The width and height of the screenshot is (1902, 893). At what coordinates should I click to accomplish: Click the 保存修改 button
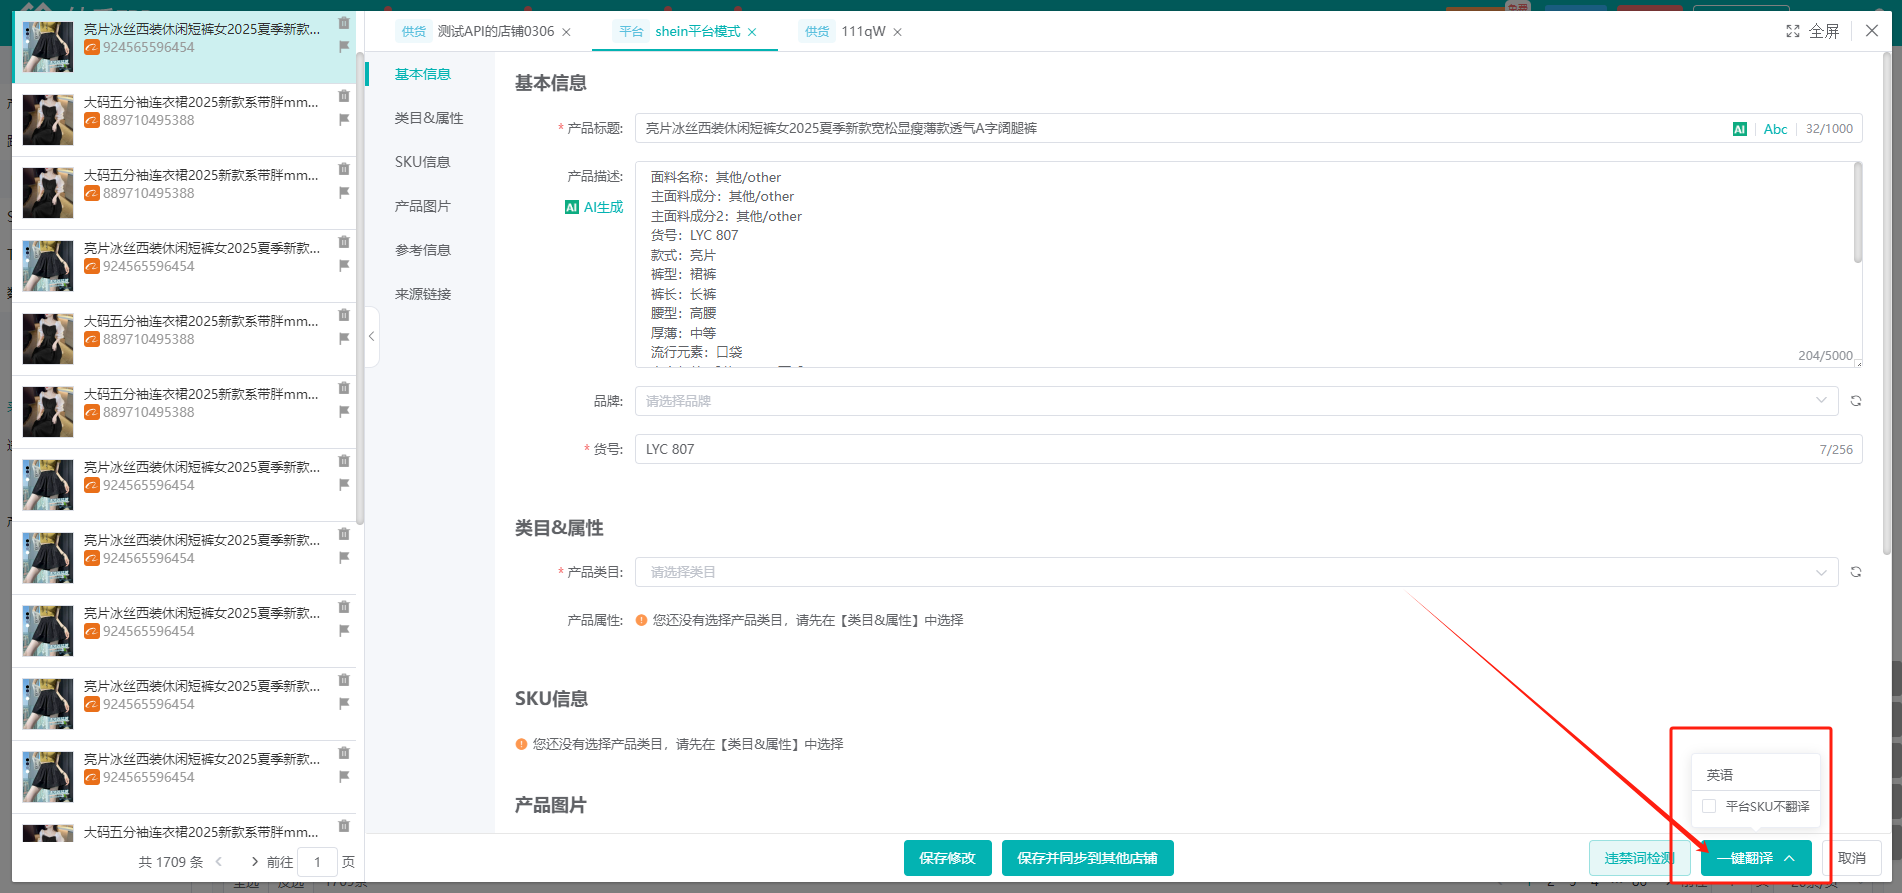click(948, 858)
